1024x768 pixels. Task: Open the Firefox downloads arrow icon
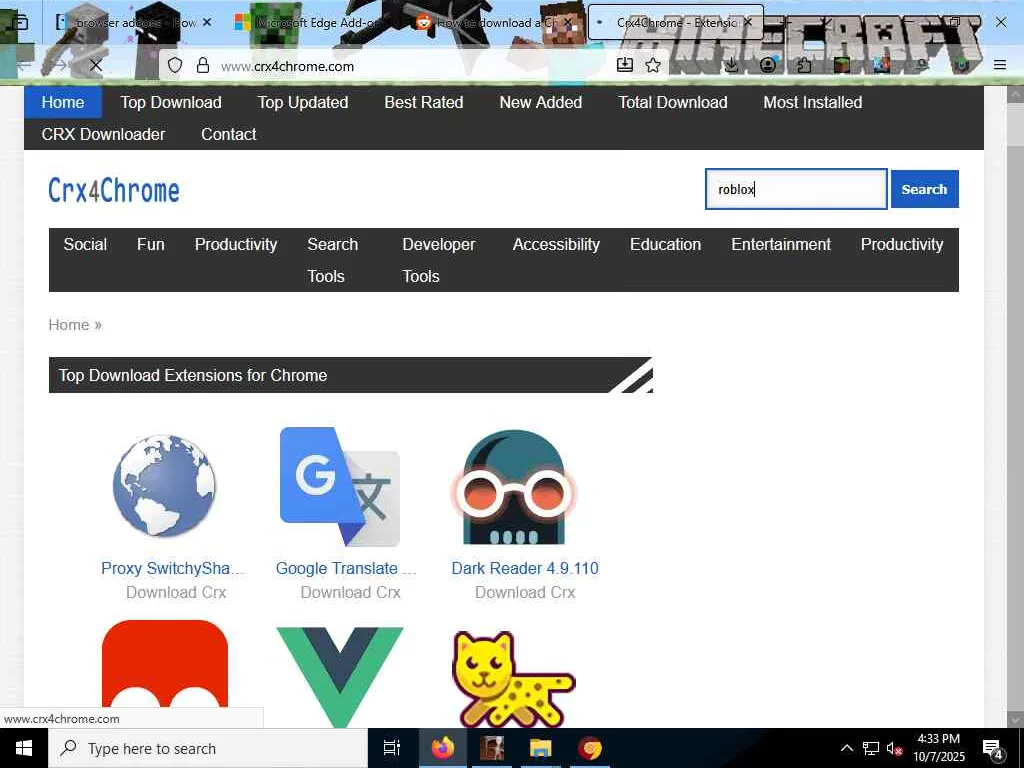click(x=732, y=64)
